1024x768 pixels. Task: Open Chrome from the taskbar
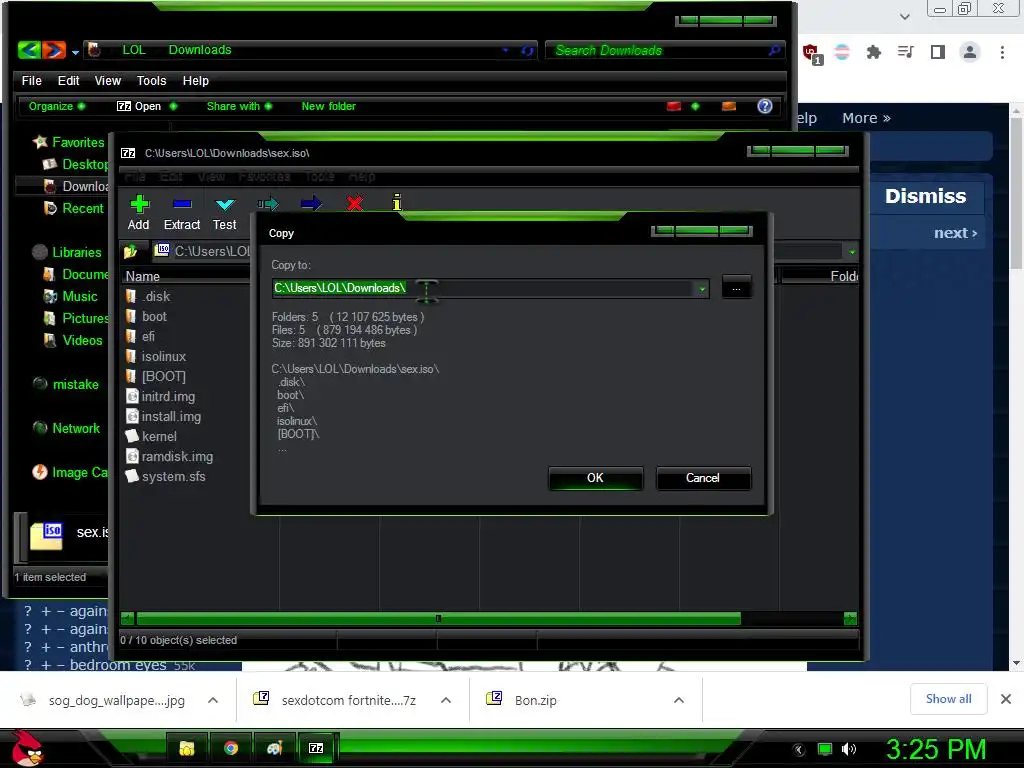(x=231, y=748)
